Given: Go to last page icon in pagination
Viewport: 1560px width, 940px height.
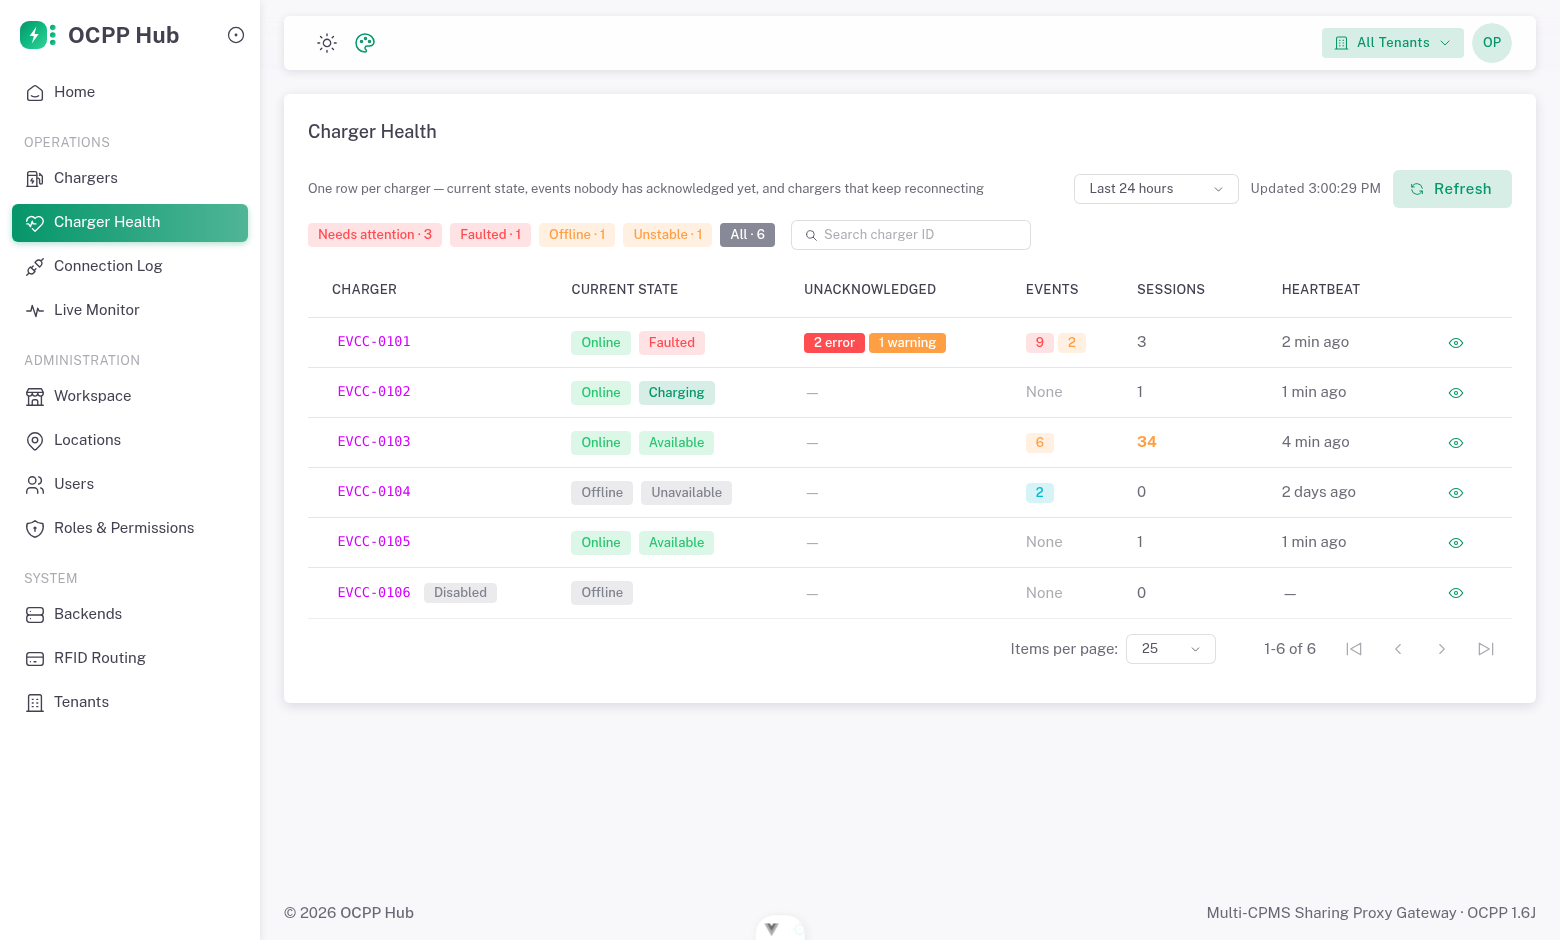Looking at the screenshot, I should [x=1486, y=649].
